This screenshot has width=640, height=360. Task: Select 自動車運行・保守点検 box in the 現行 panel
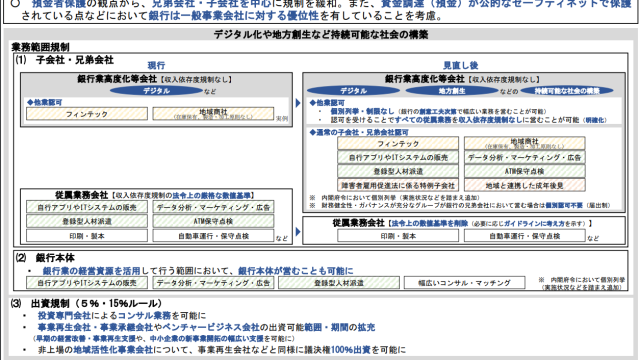point(213,236)
